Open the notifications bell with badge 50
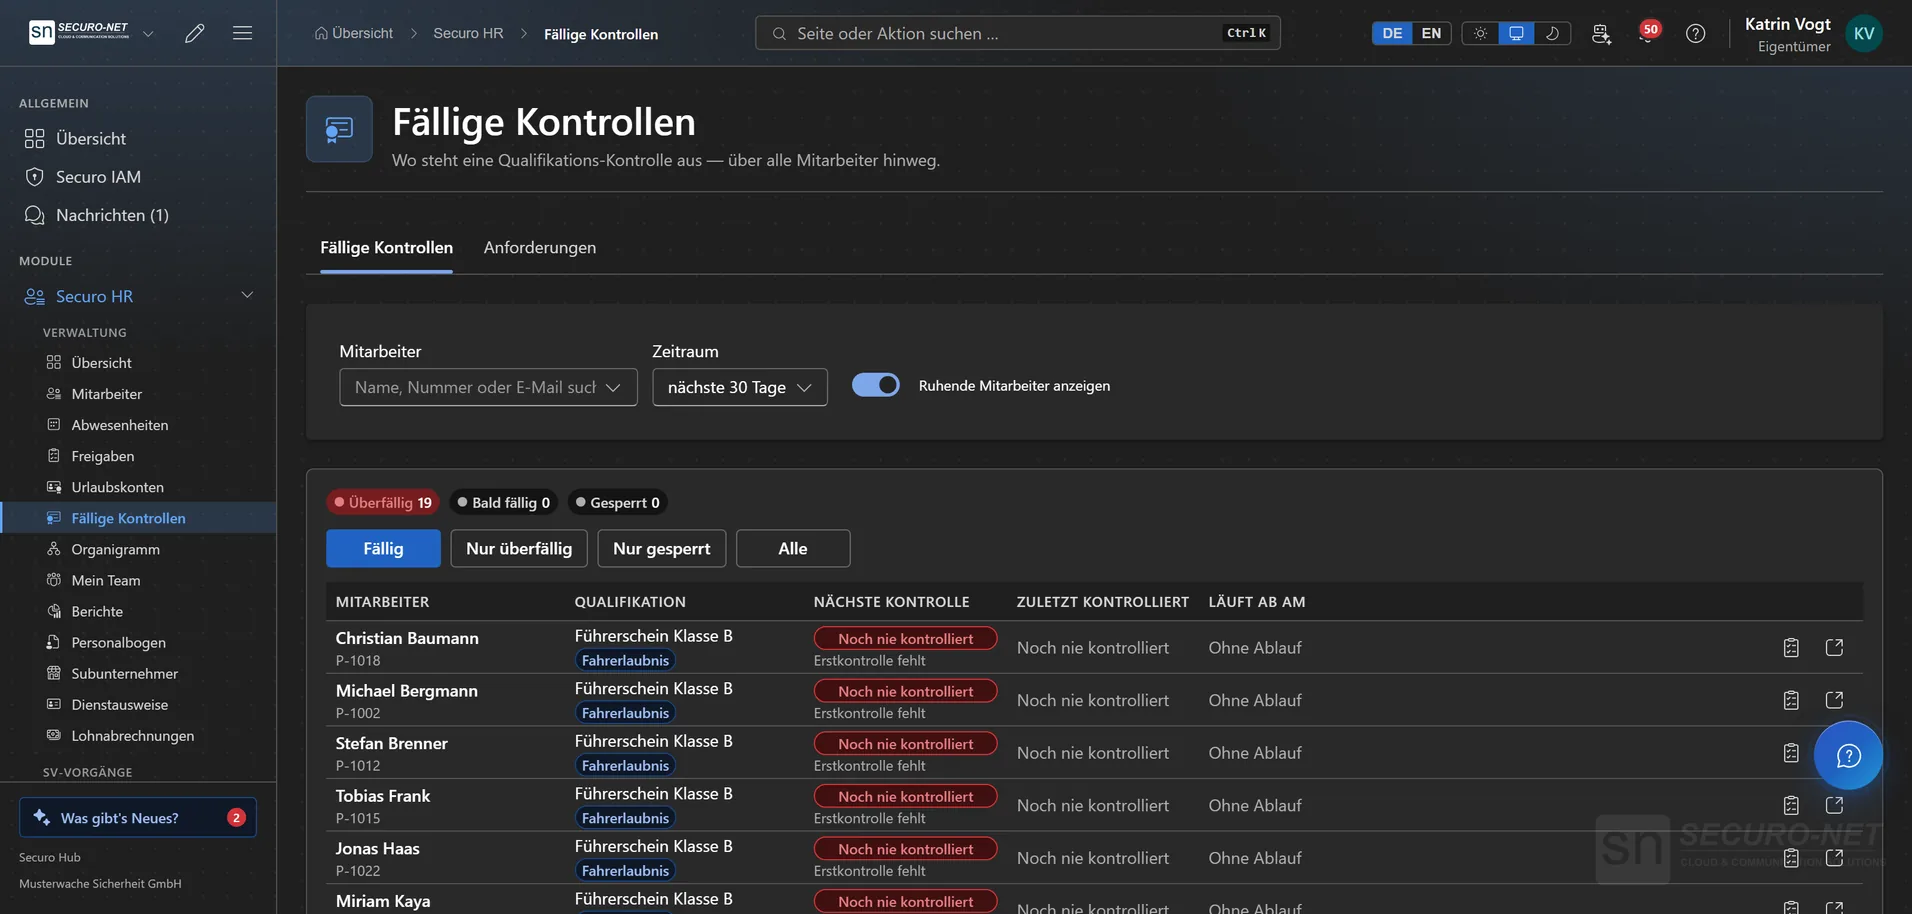The height and width of the screenshot is (914, 1912). pyautogui.click(x=1647, y=33)
